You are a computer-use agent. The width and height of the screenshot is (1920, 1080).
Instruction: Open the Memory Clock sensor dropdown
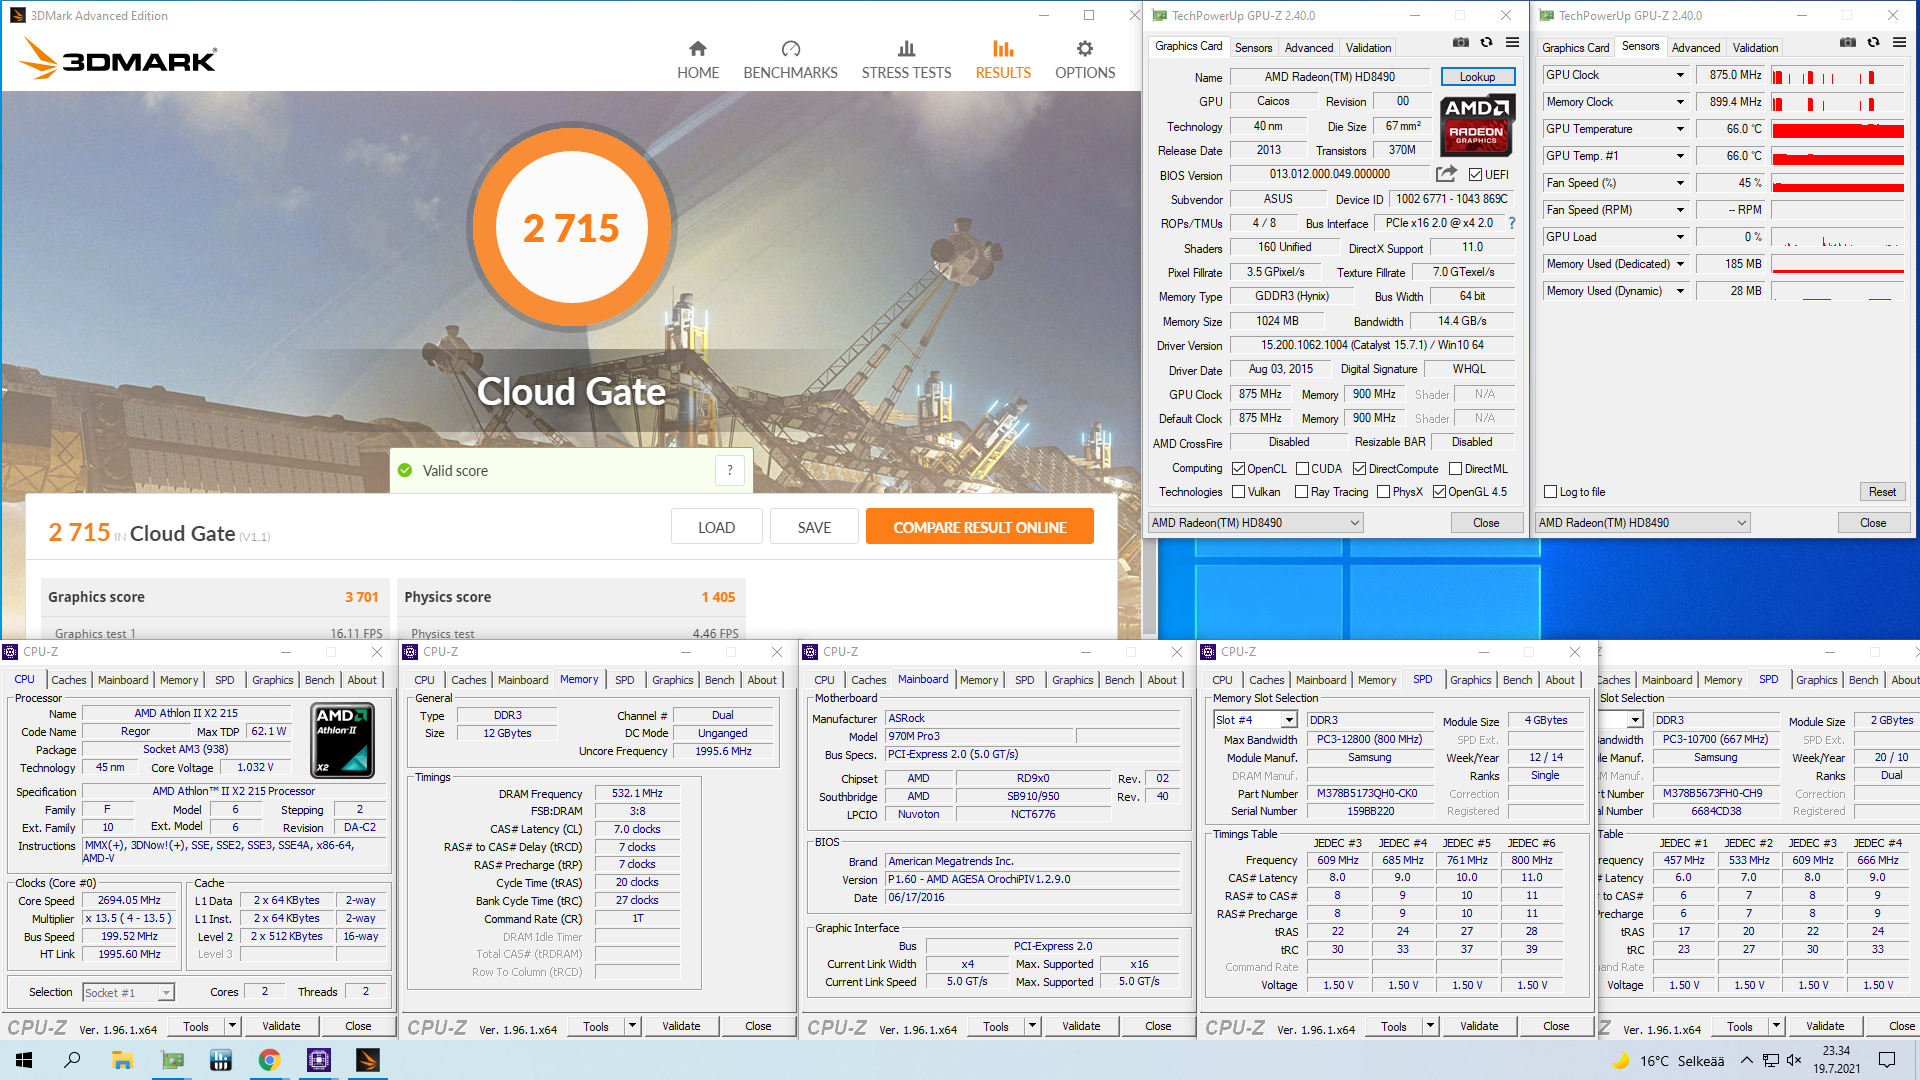[1680, 102]
